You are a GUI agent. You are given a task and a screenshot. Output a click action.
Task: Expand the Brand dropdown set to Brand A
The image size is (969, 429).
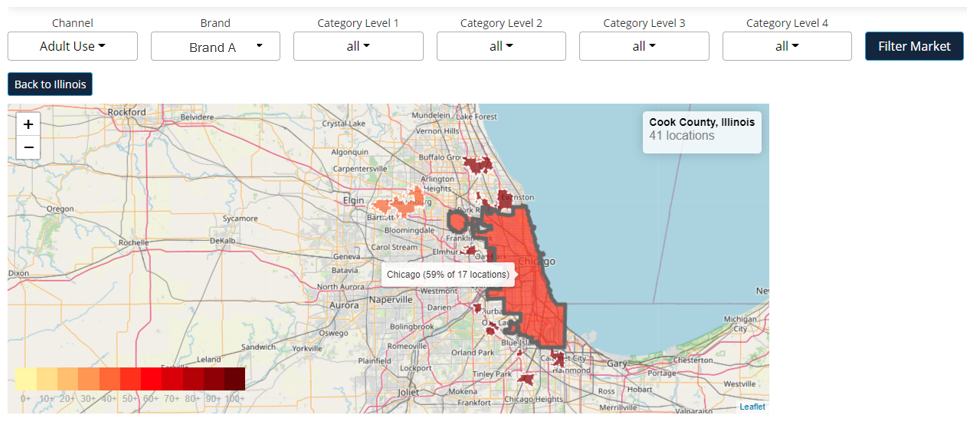[x=215, y=46]
